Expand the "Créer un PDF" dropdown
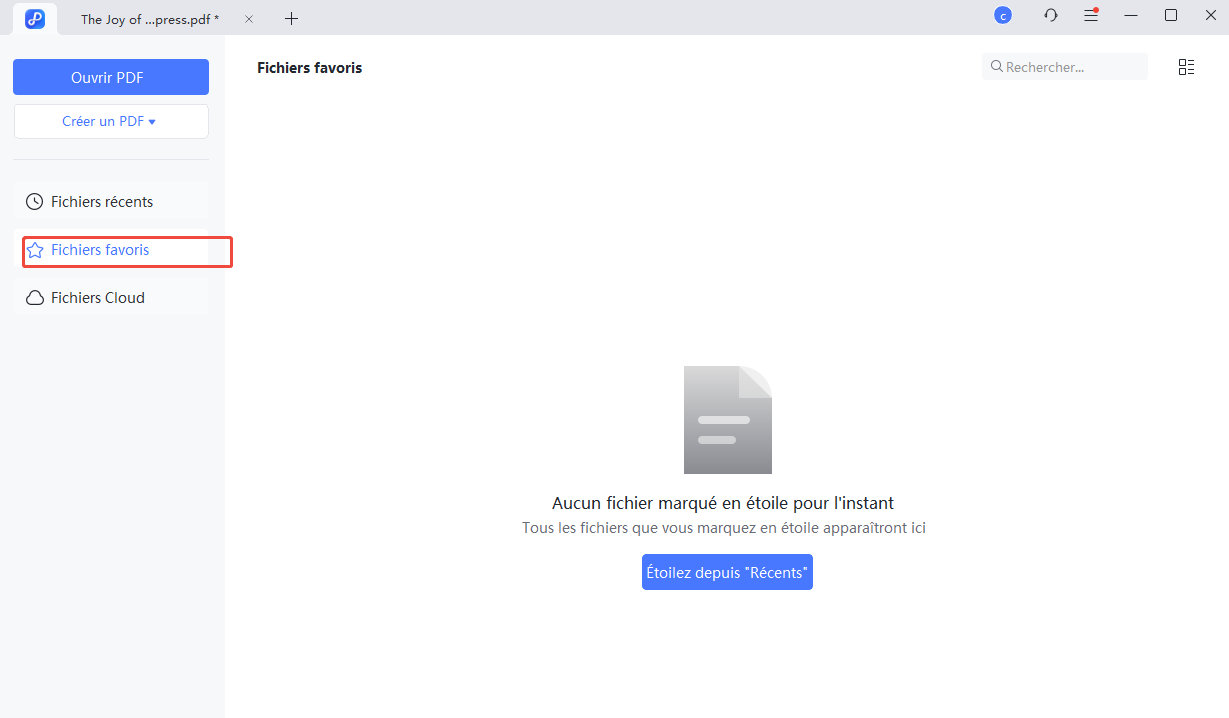Screen dimensions: 1229x718 click(x=110, y=121)
